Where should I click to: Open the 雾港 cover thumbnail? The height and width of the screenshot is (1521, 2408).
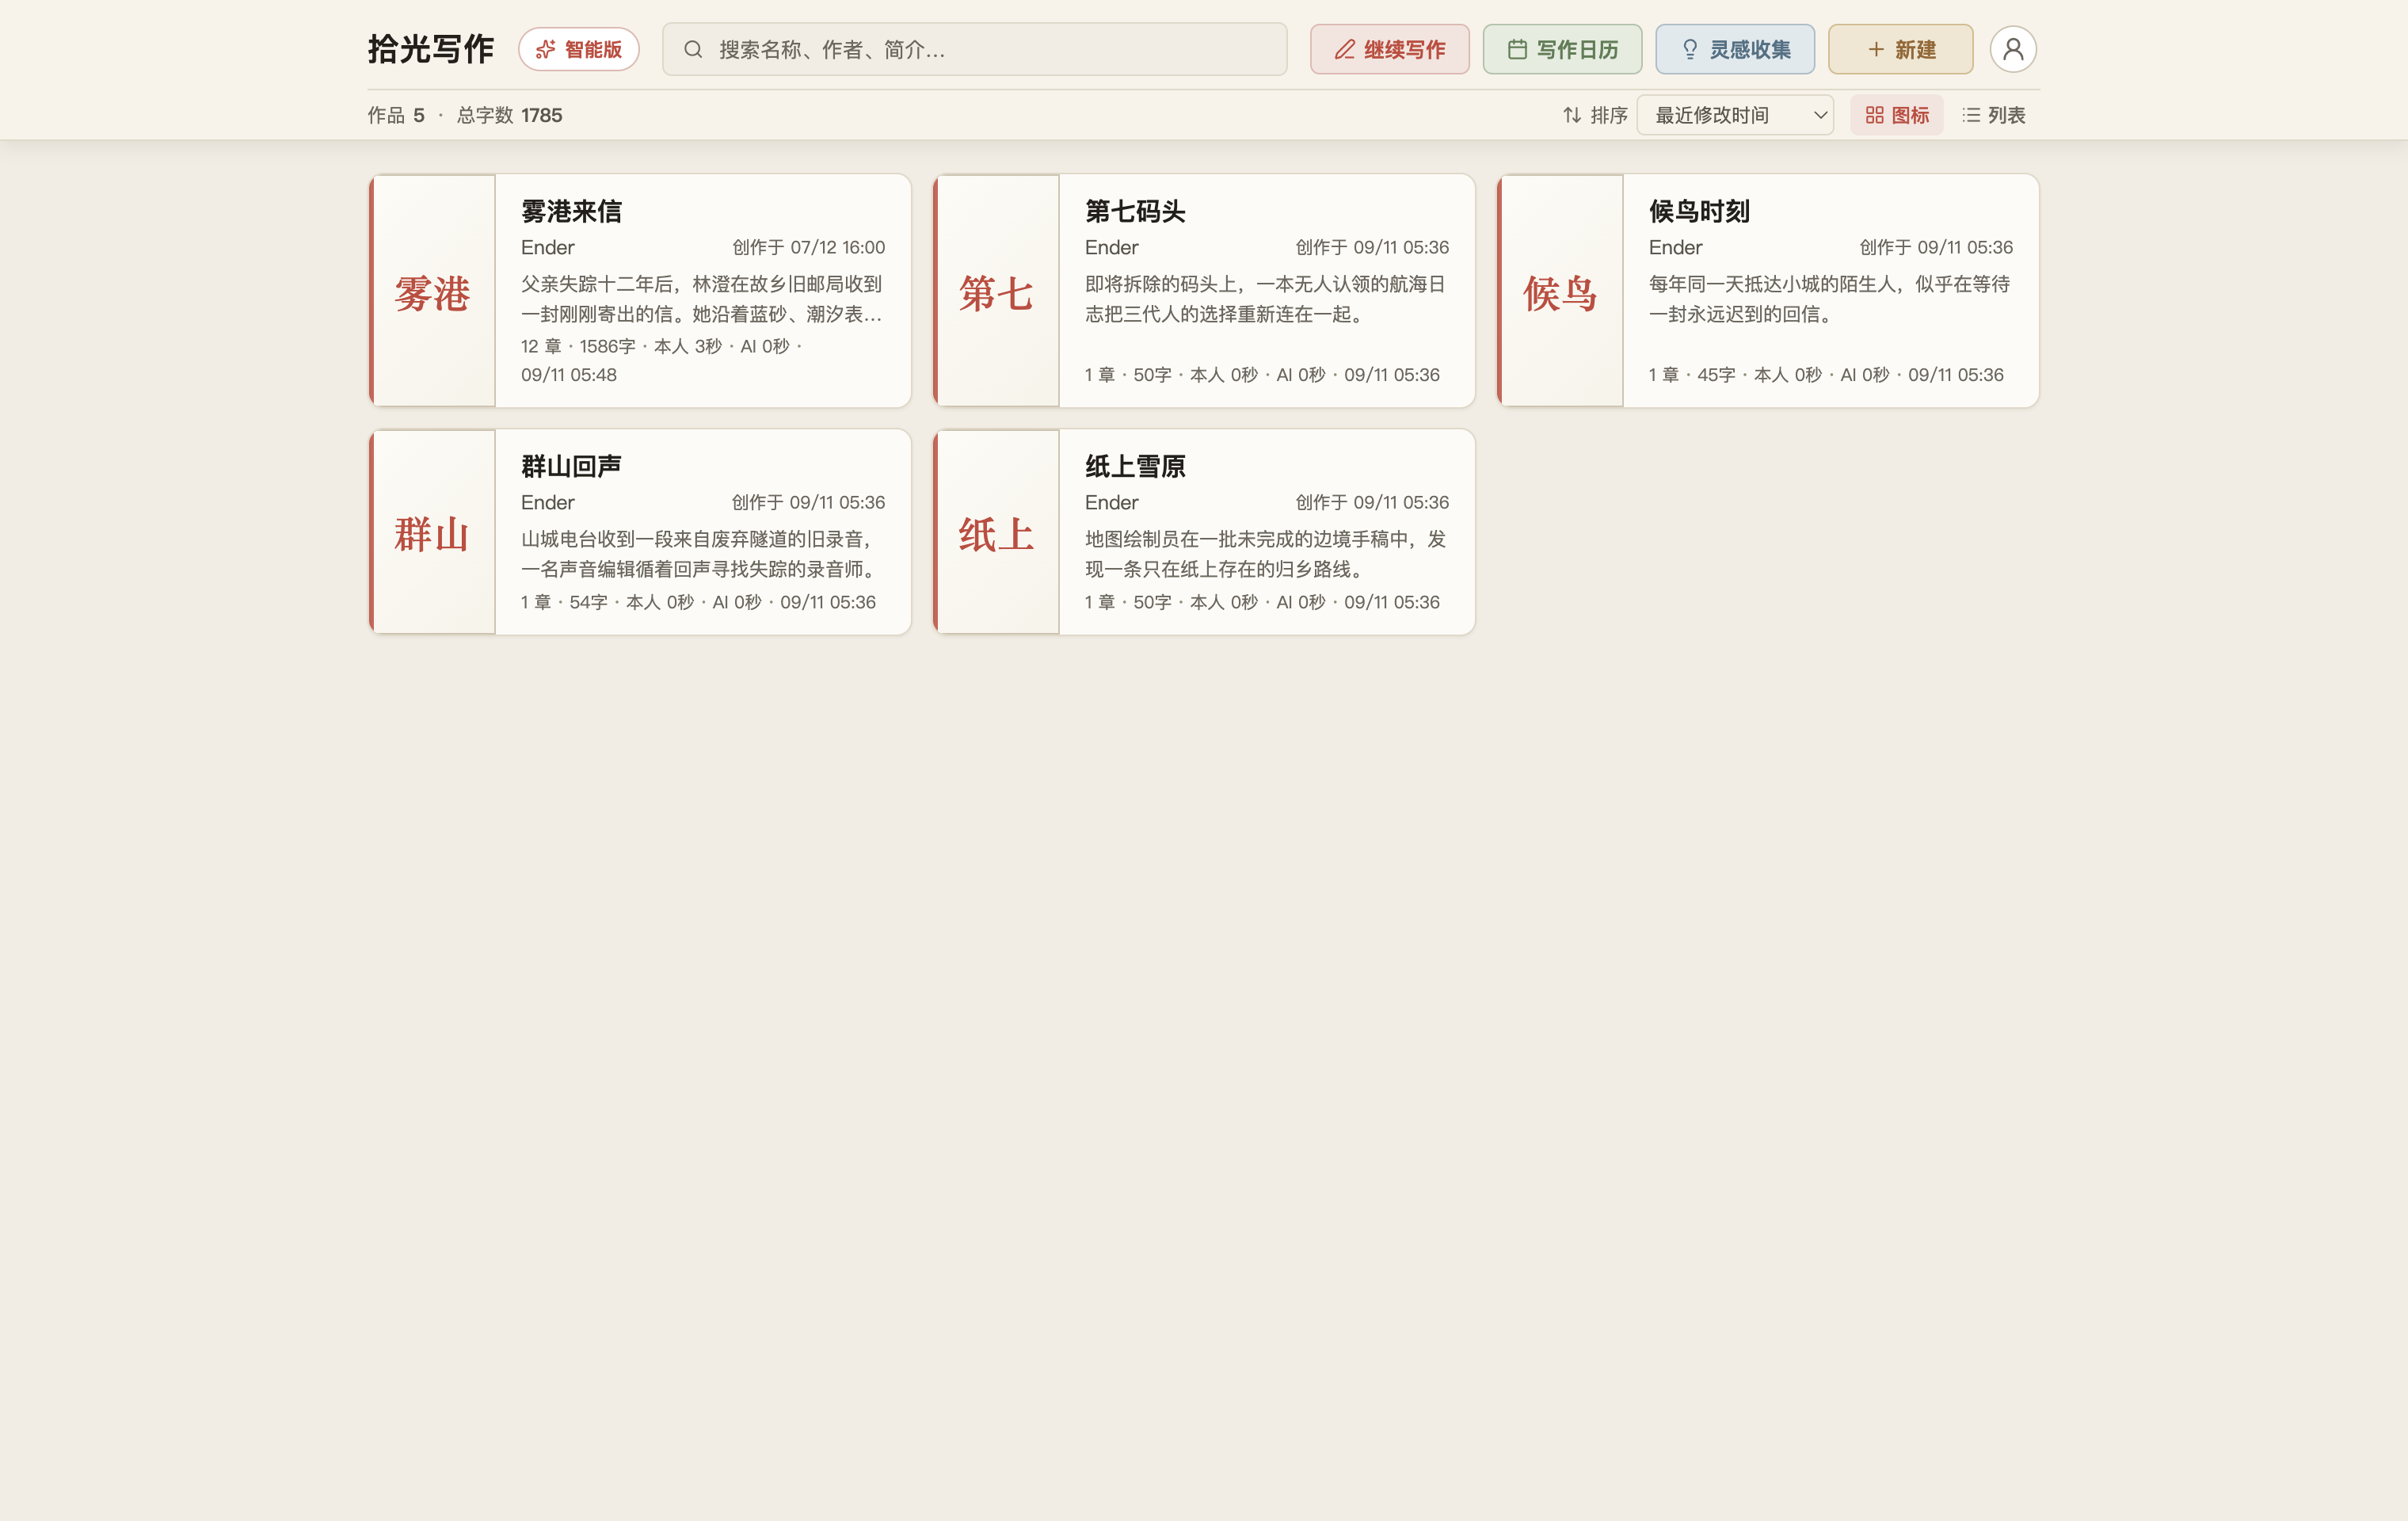click(x=432, y=291)
